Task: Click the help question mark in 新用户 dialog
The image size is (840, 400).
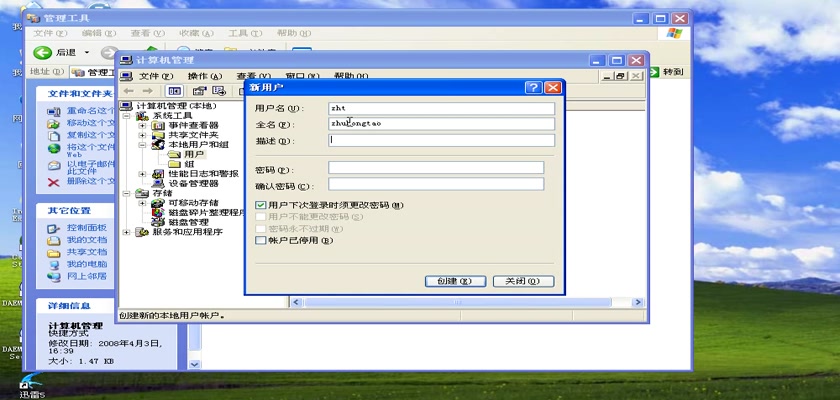Action: click(533, 87)
